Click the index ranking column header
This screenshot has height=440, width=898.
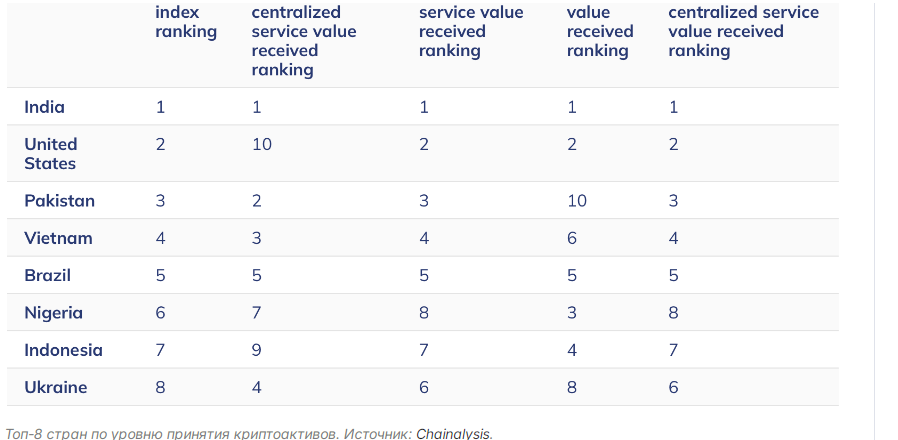click(x=186, y=22)
